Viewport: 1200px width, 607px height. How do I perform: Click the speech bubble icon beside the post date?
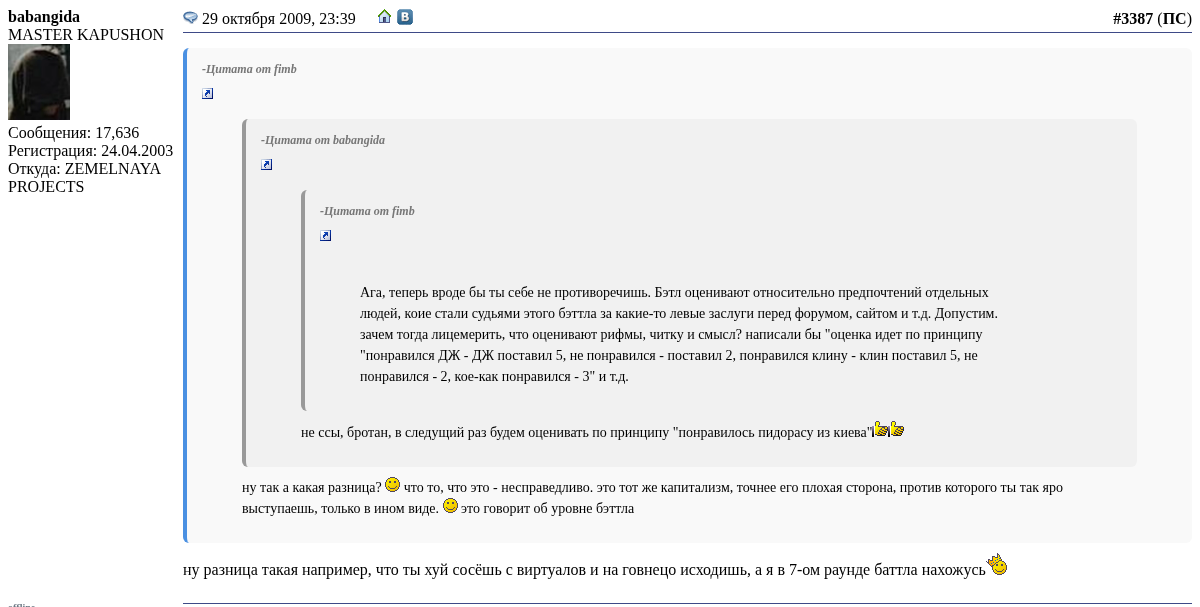190,18
